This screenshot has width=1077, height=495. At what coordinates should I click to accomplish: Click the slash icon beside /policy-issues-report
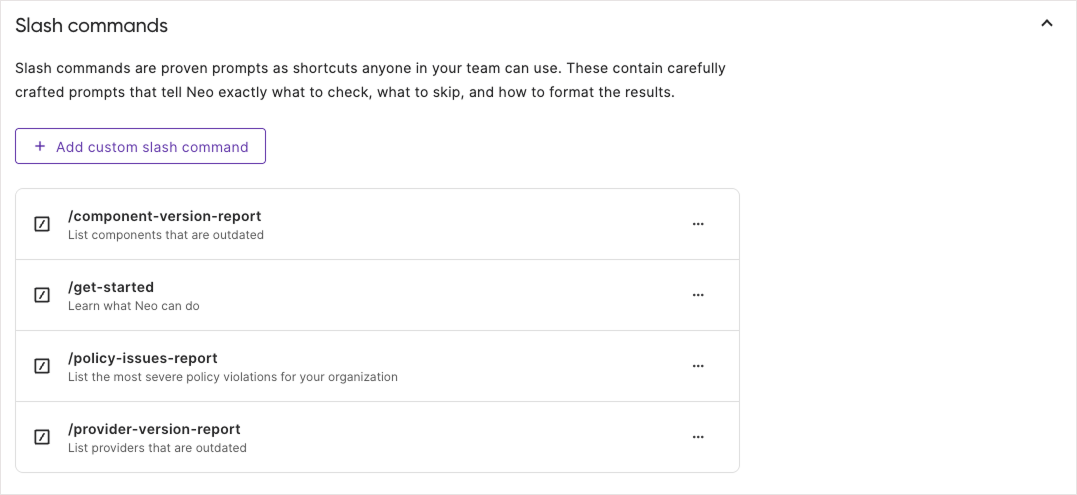coord(42,366)
